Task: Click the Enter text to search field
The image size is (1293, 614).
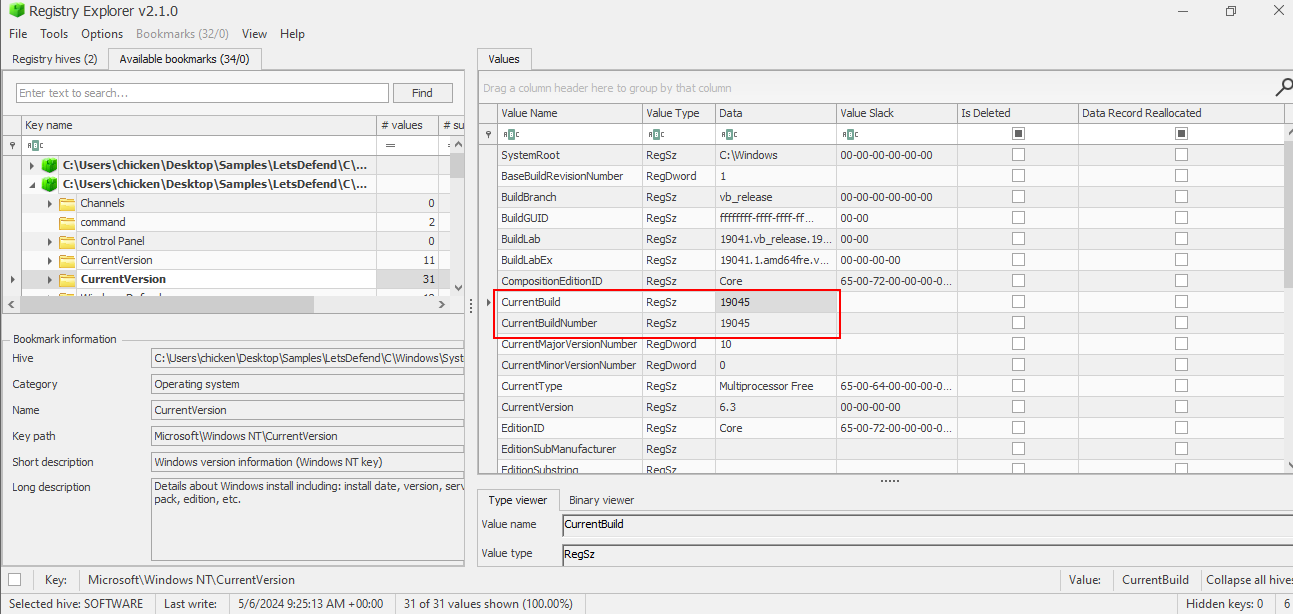Action: click(x=202, y=93)
